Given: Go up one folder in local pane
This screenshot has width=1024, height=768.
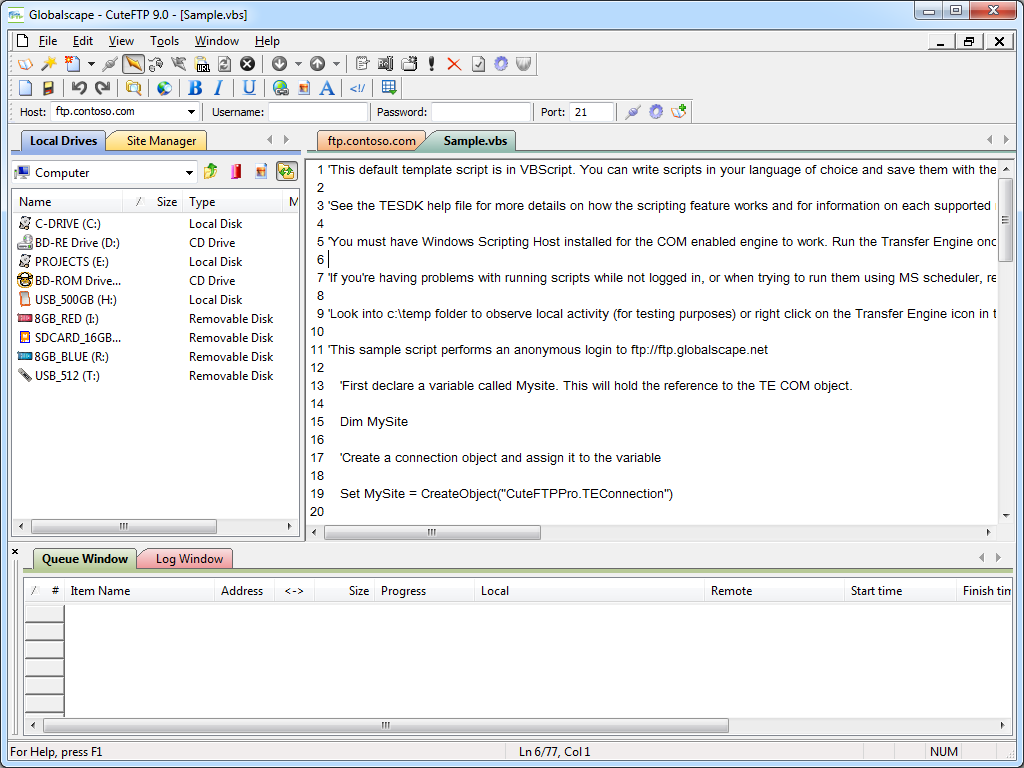Looking at the screenshot, I should click(211, 172).
